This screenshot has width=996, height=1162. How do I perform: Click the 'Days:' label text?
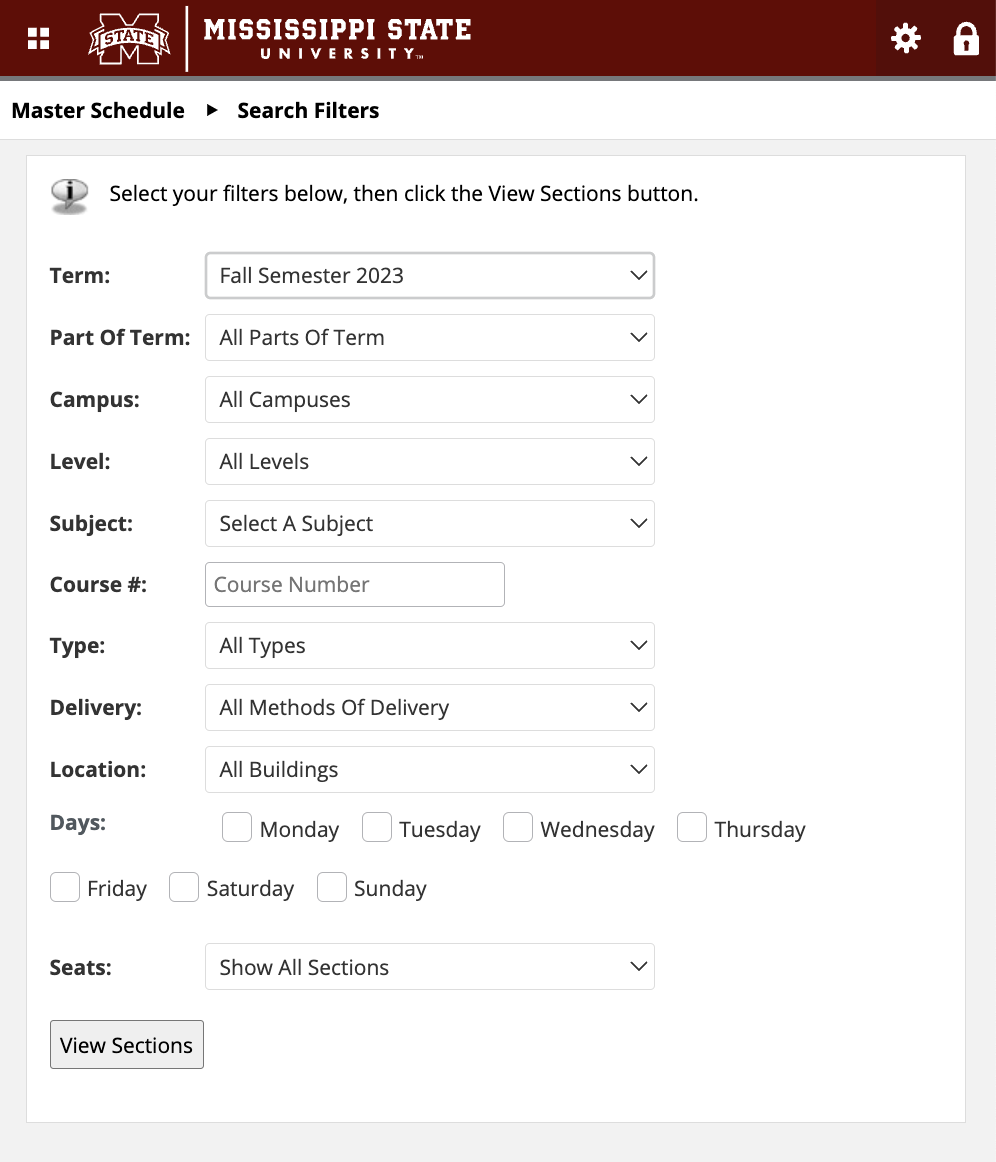point(78,823)
